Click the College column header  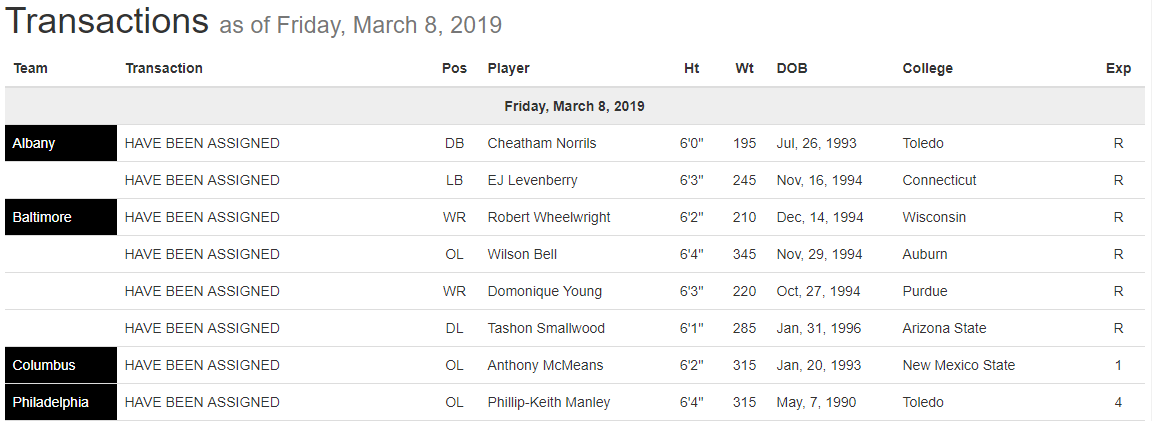(x=927, y=68)
